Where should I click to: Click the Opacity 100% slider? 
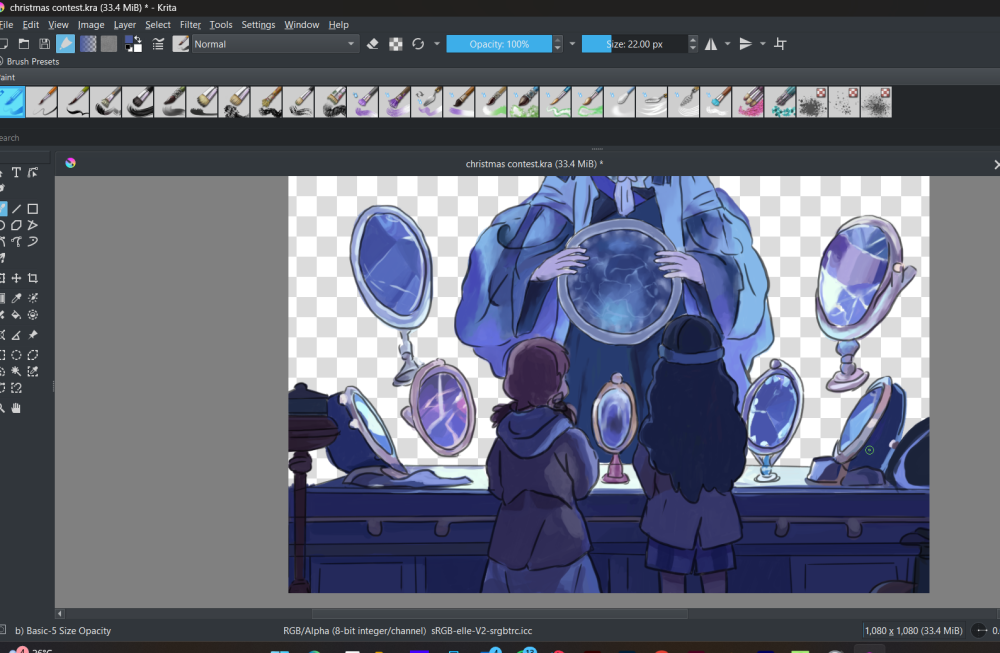click(499, 44)
